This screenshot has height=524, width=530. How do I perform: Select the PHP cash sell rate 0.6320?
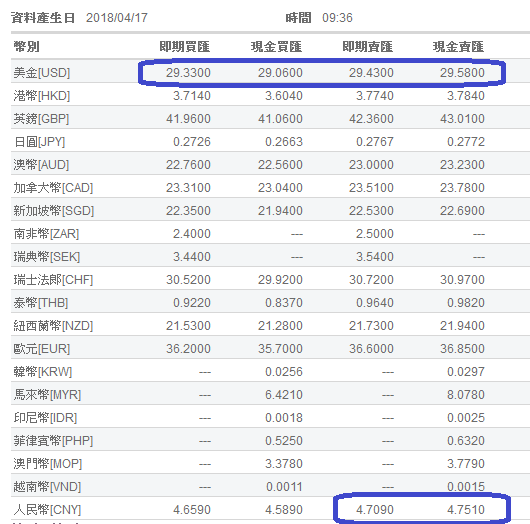click(466, 441)
